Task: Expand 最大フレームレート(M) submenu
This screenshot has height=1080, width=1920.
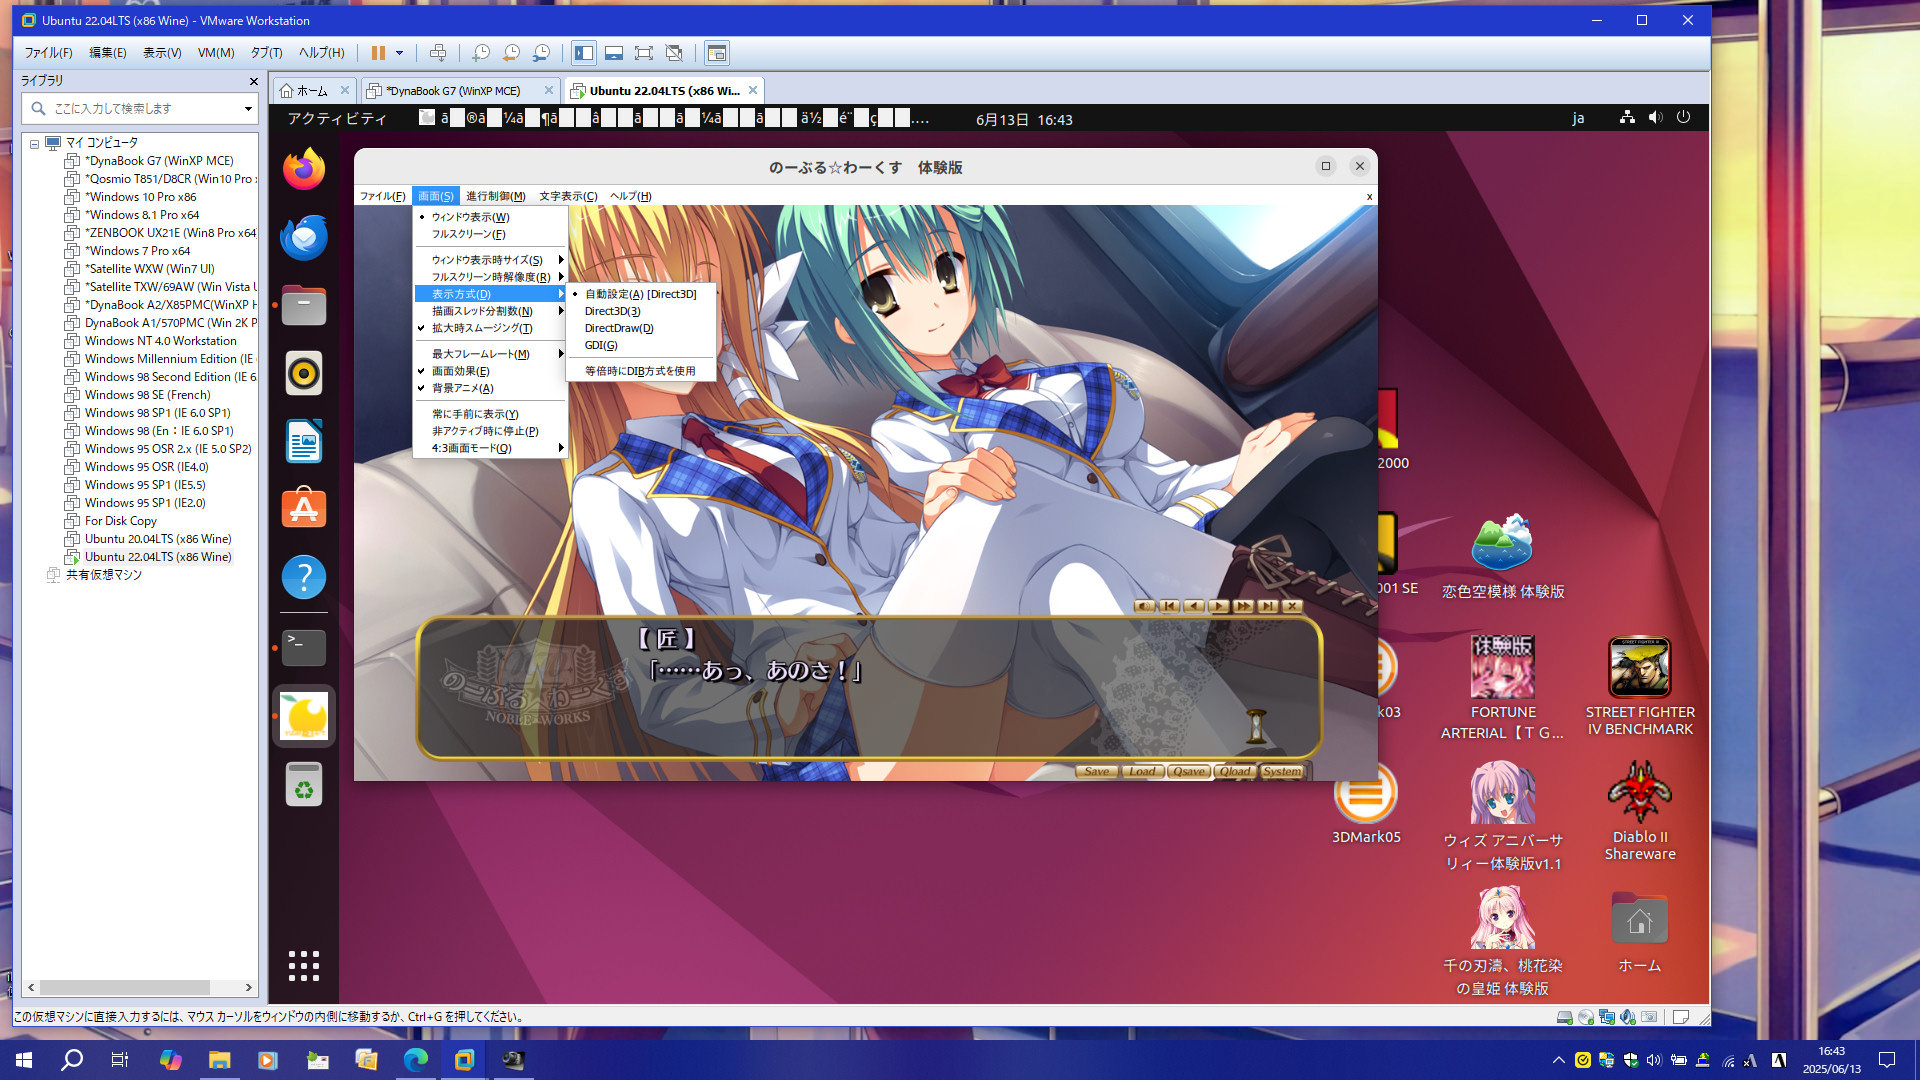Action: point(490,354)
